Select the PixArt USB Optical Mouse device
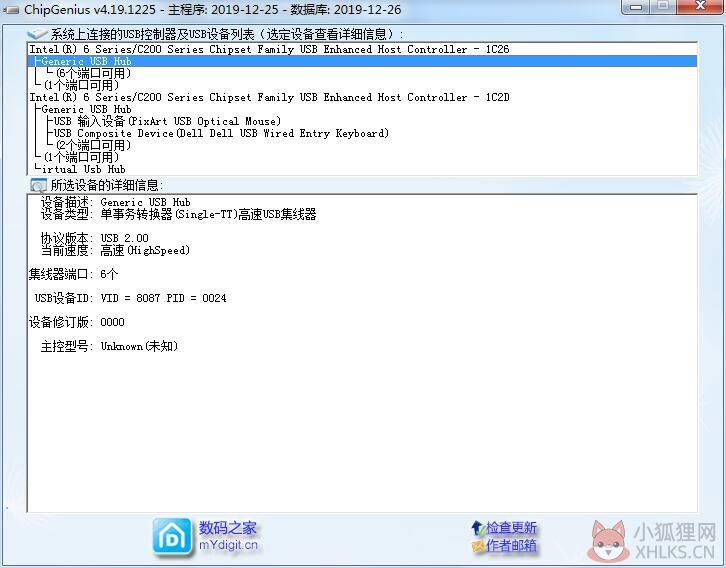Image resolution: width=726 pixels, height=568 pixels. (363, 121)
